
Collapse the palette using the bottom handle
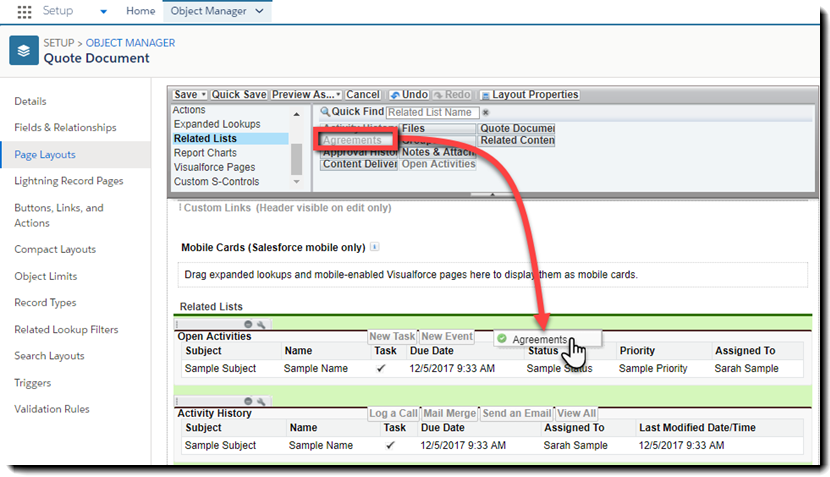[492, 195]
